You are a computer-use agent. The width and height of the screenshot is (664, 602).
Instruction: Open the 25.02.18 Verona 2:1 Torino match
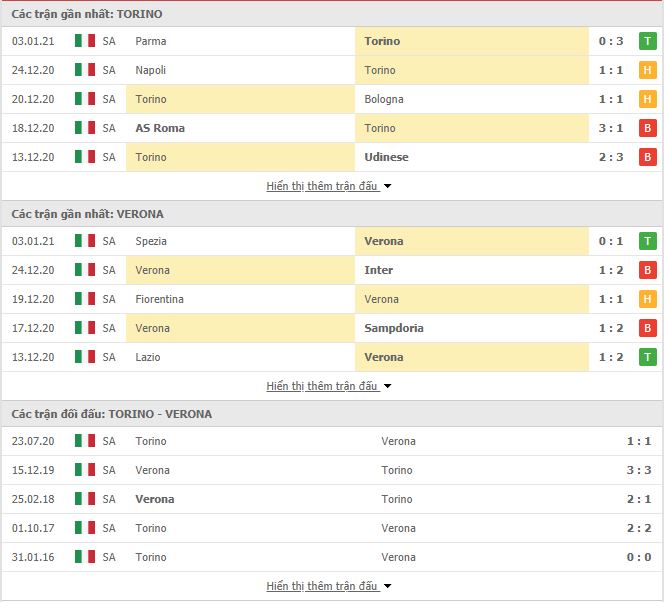332,499
